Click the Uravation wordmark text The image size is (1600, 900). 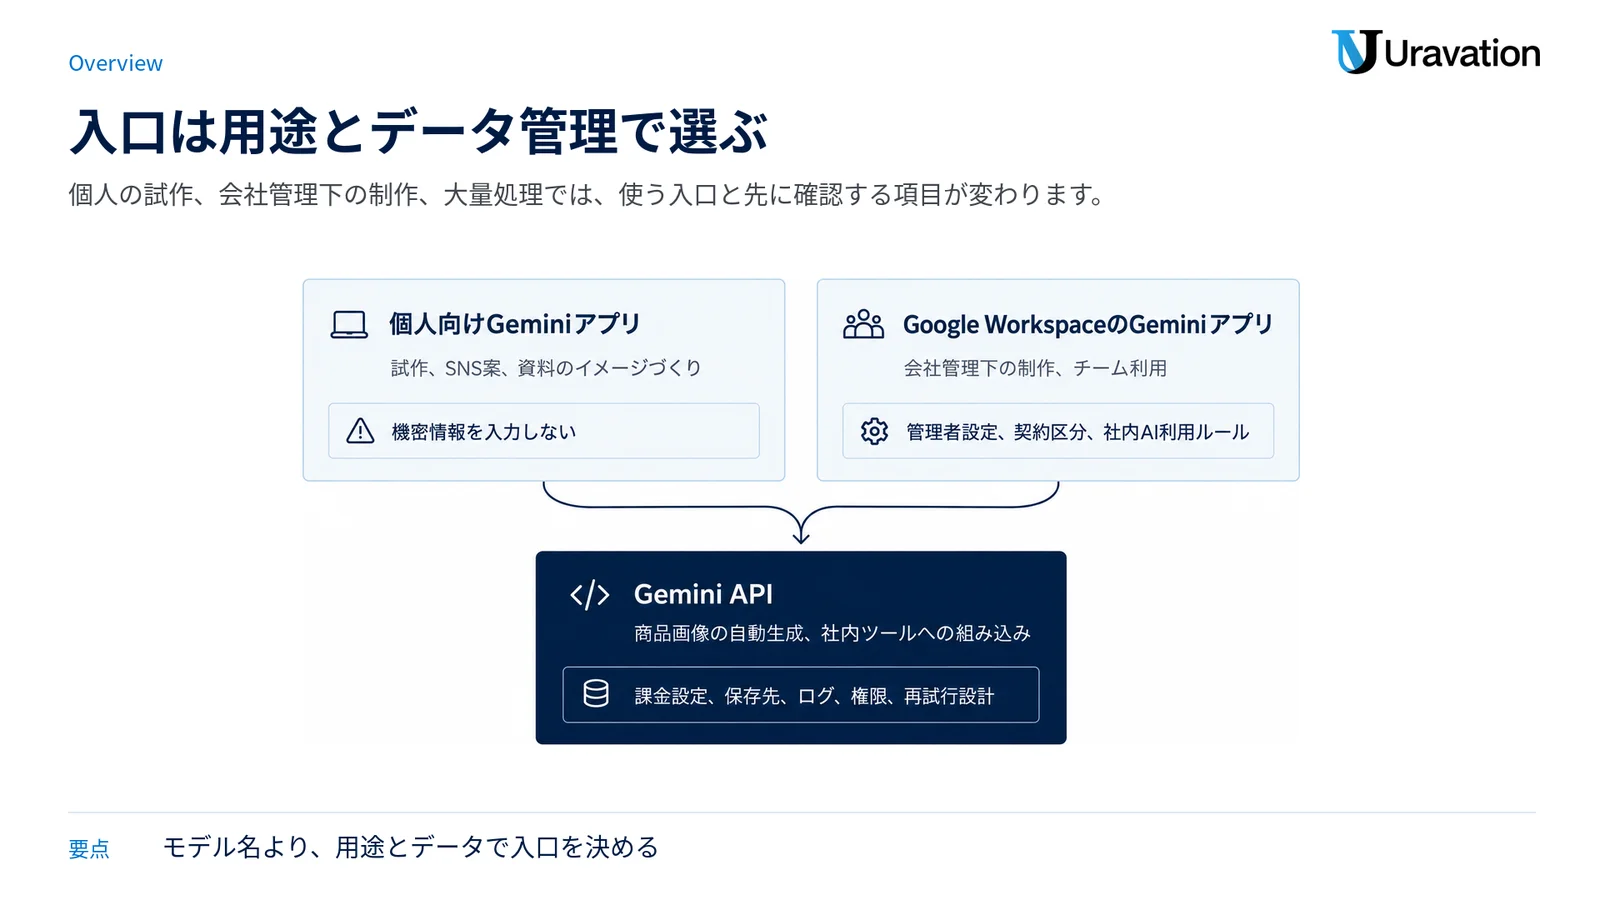tap(1462, 53)
